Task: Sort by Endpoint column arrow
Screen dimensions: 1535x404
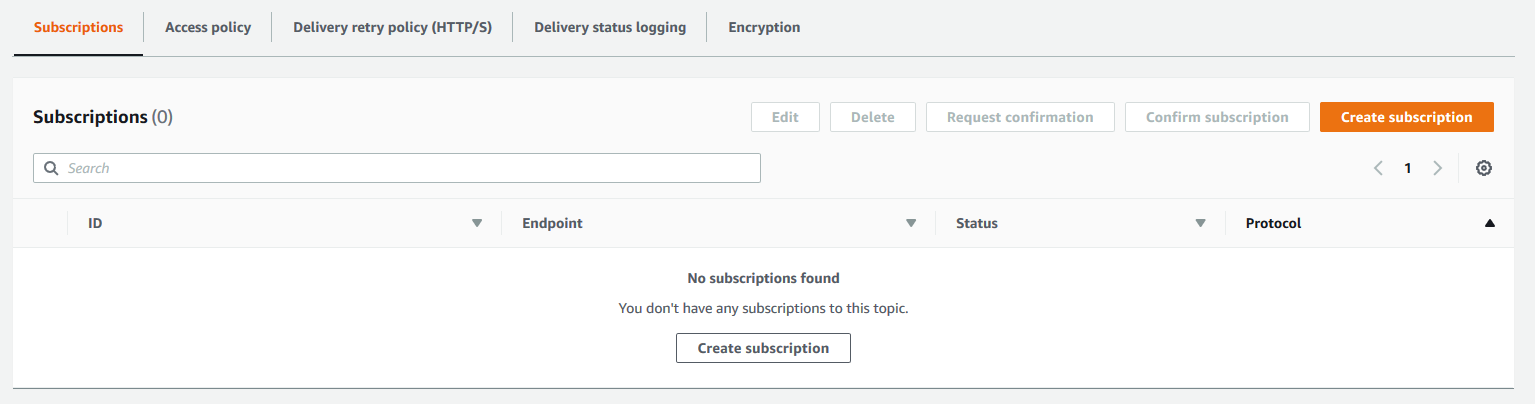Action: (x=911, y=223)
